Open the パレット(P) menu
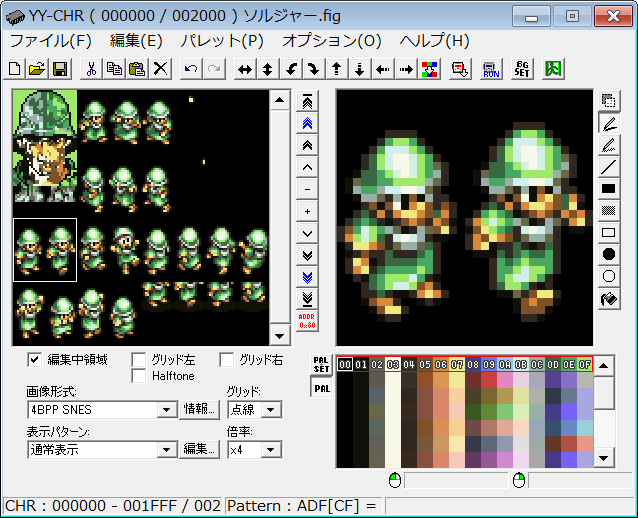The width and height of the screenshot is (638, 518). pyautogui.click(x=222, y=41)
